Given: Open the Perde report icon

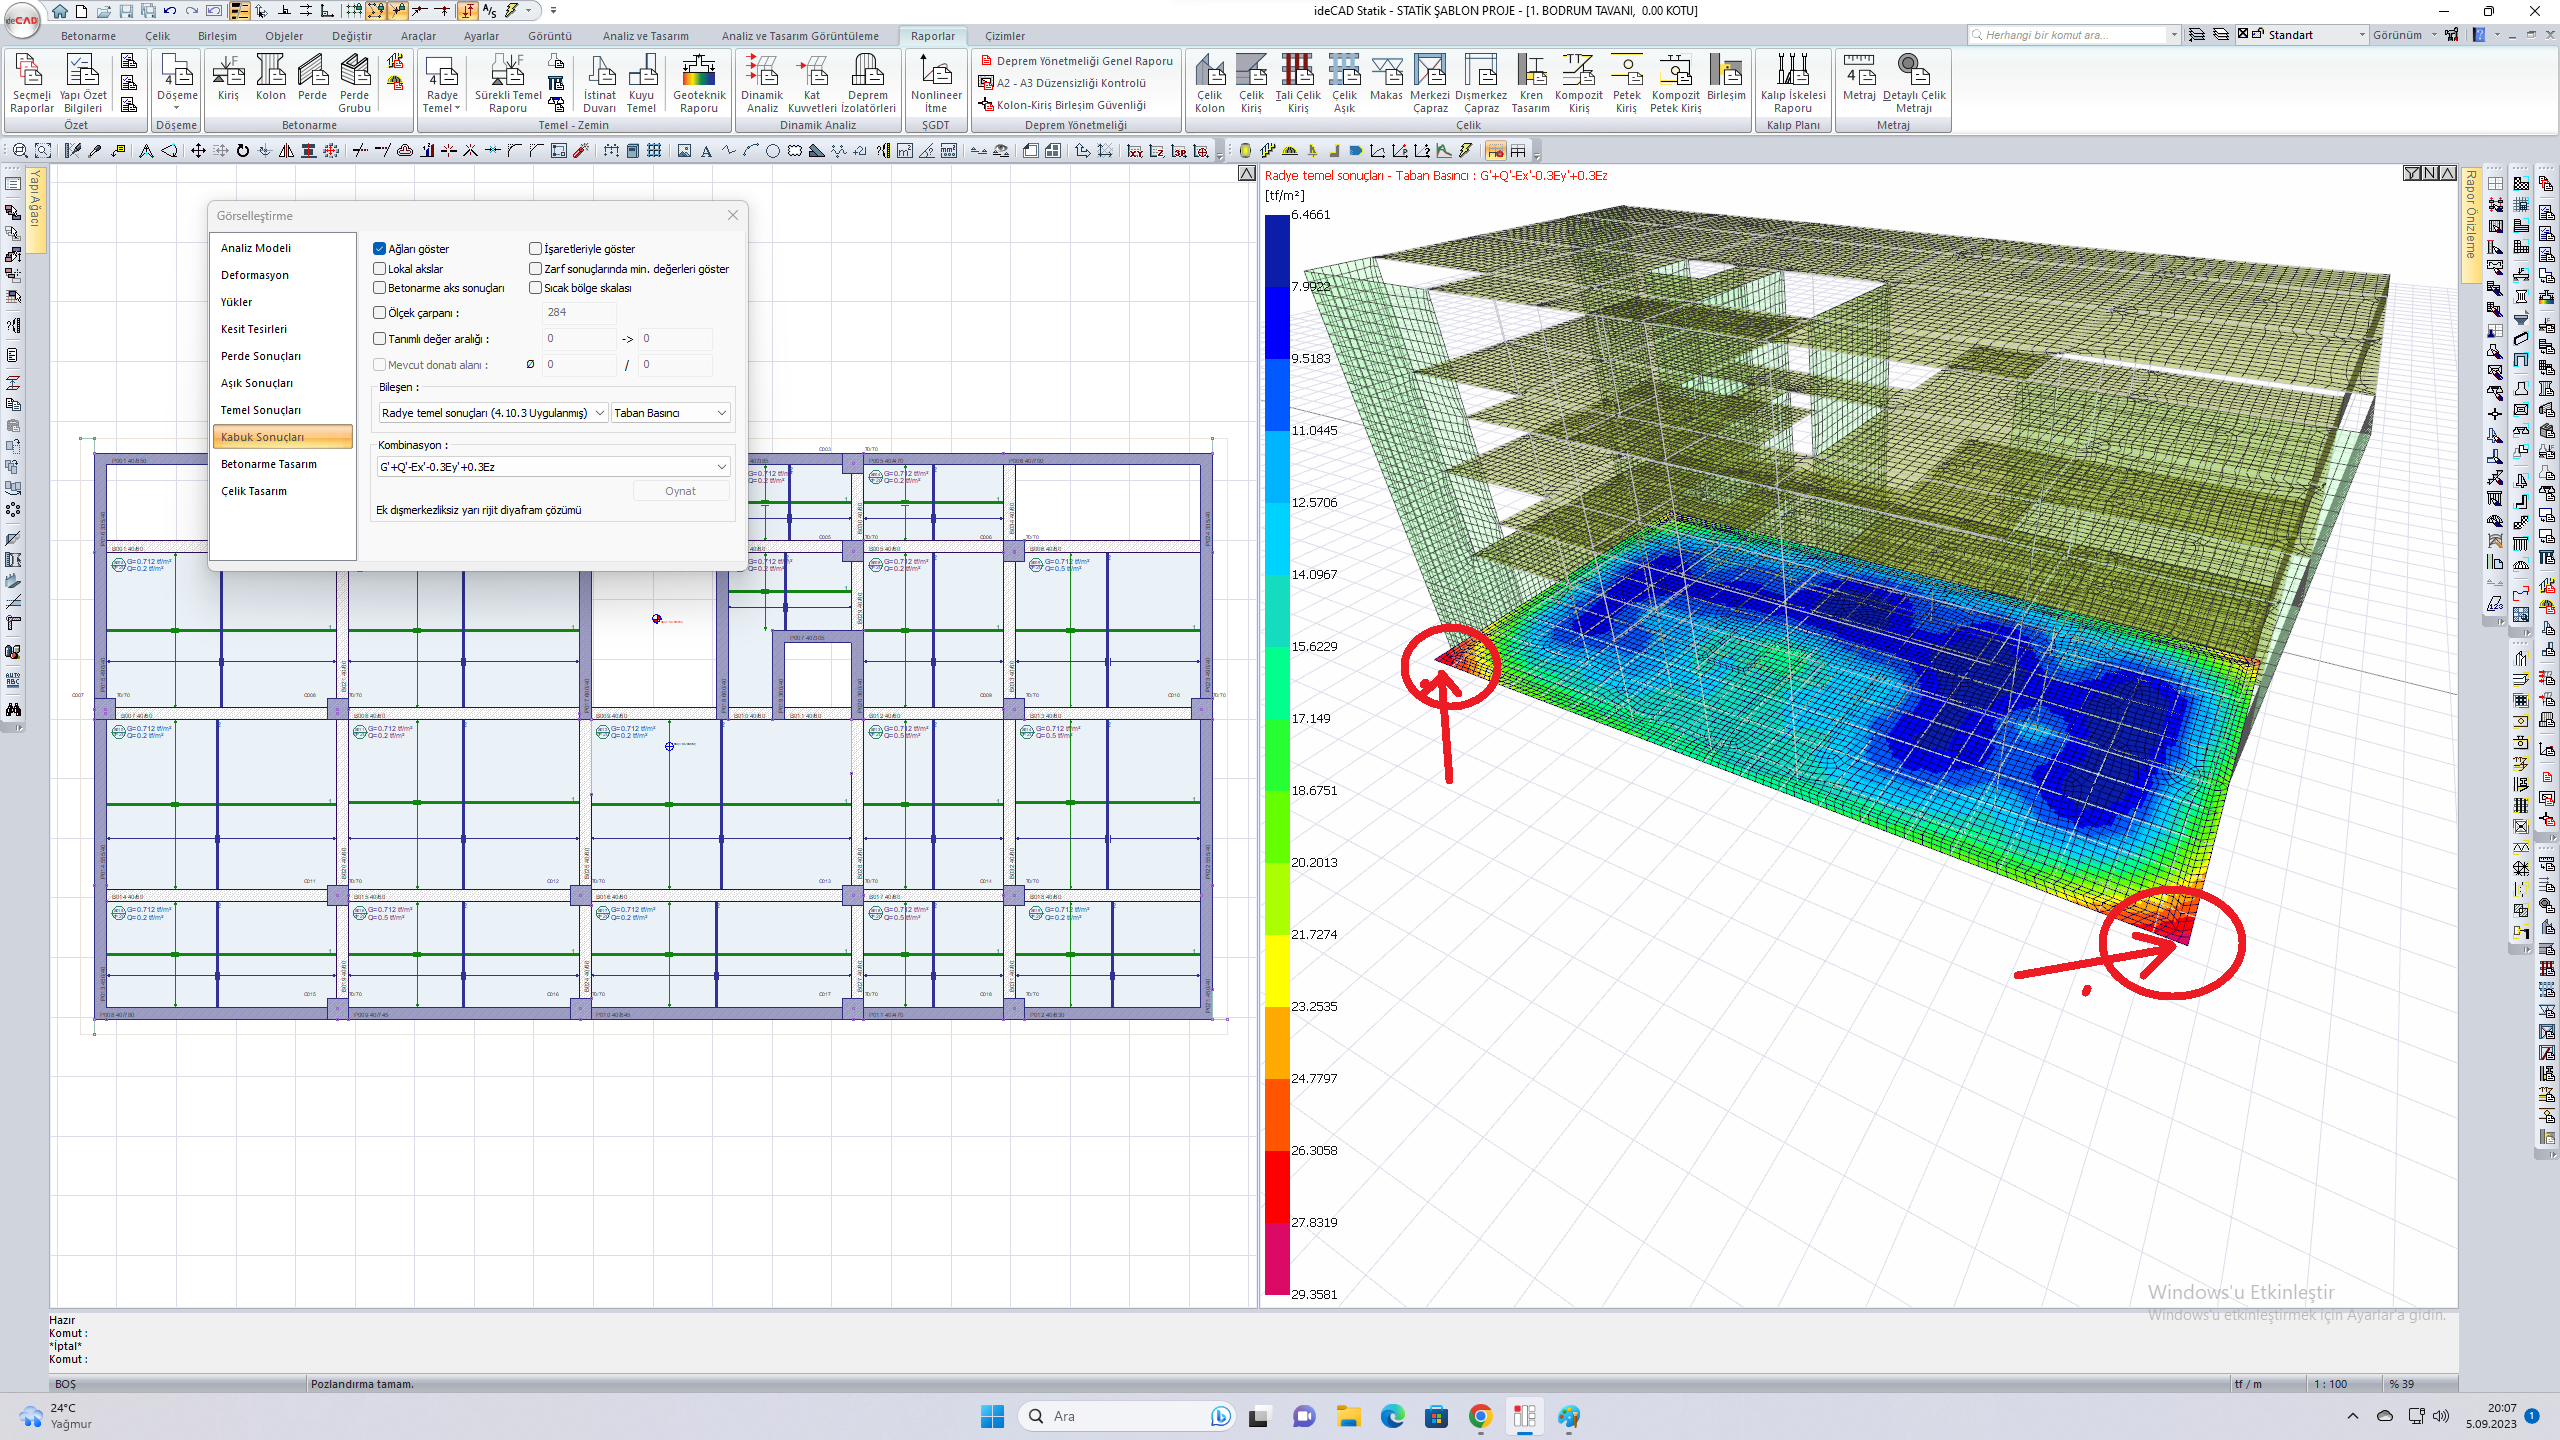Looking at the screenshot, I should point(312,78).
